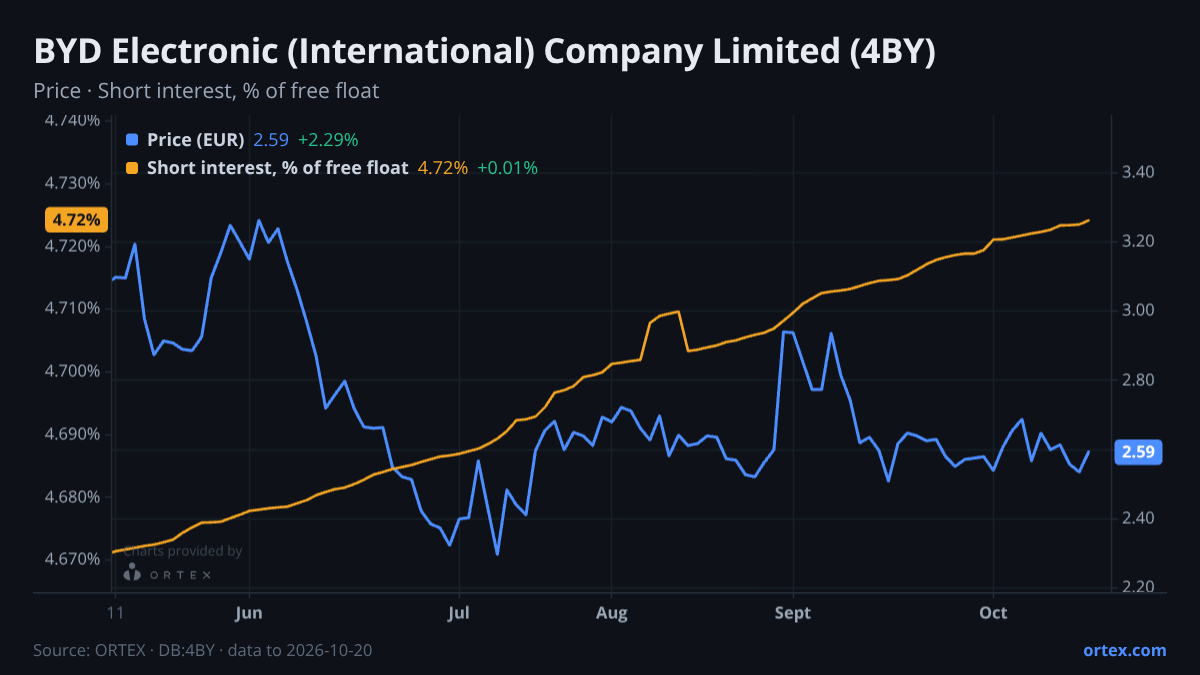Click the 2.80 right axis label

pos(1139,380)
